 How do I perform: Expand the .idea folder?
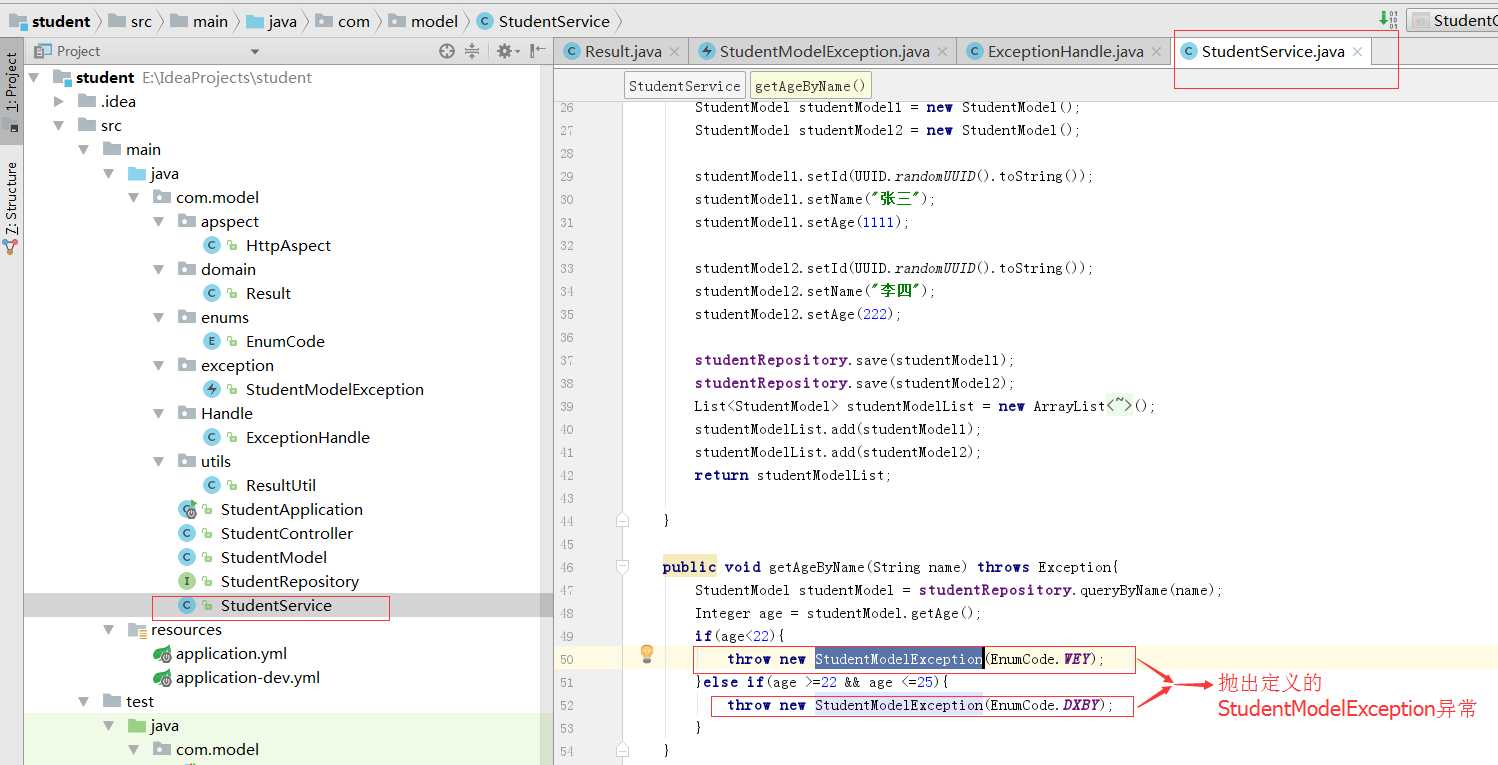pos(59,101)
